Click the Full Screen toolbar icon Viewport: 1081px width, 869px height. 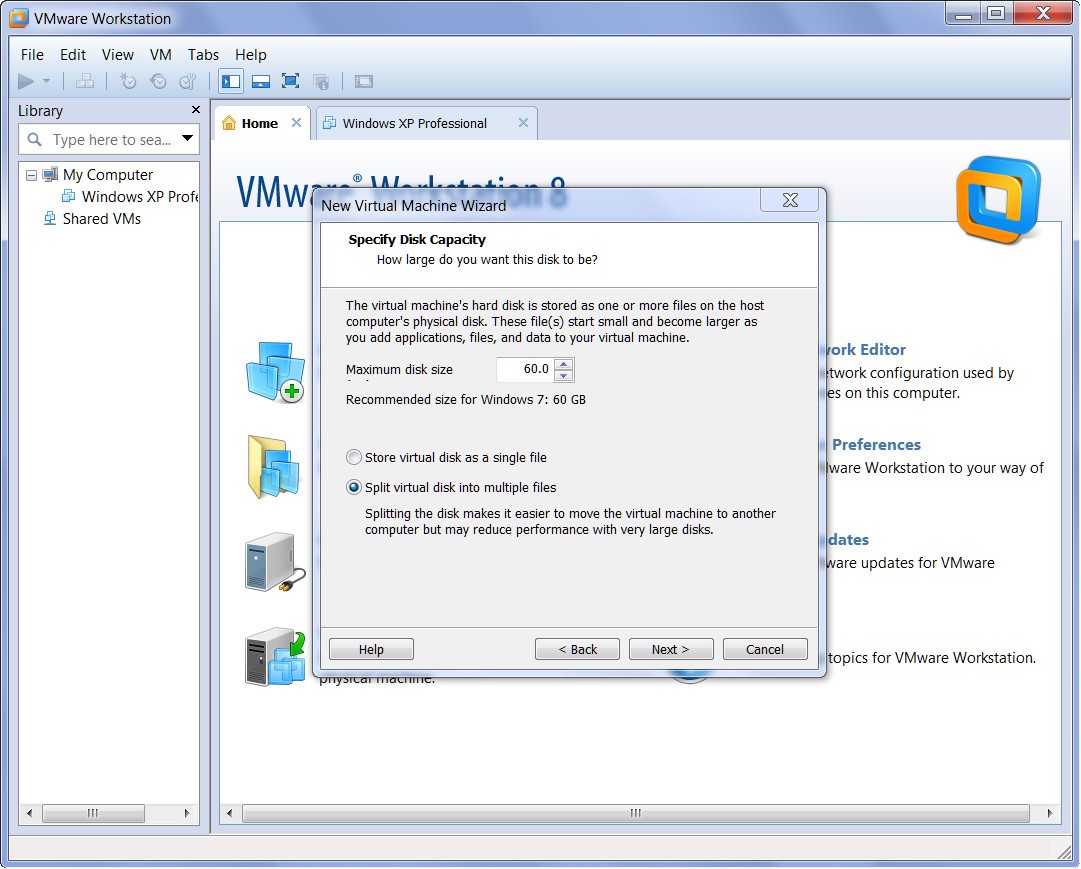(x=290, y=81)
